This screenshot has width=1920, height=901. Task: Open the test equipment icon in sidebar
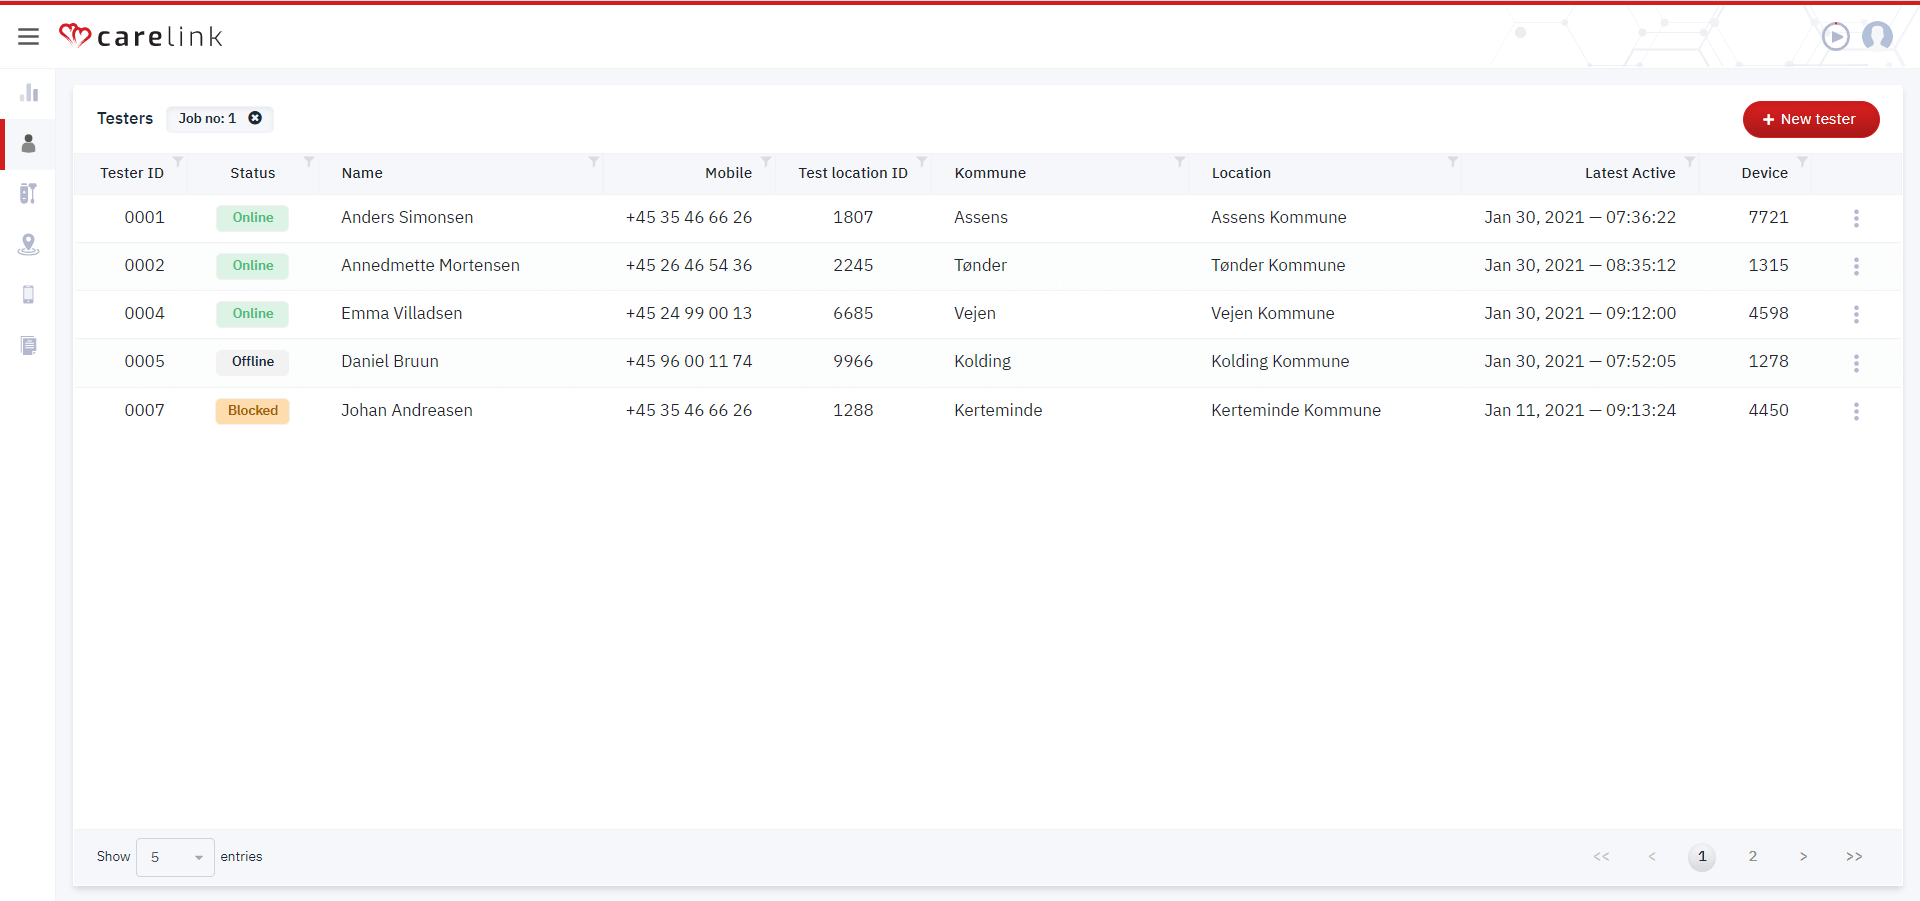tap(29, 193)
